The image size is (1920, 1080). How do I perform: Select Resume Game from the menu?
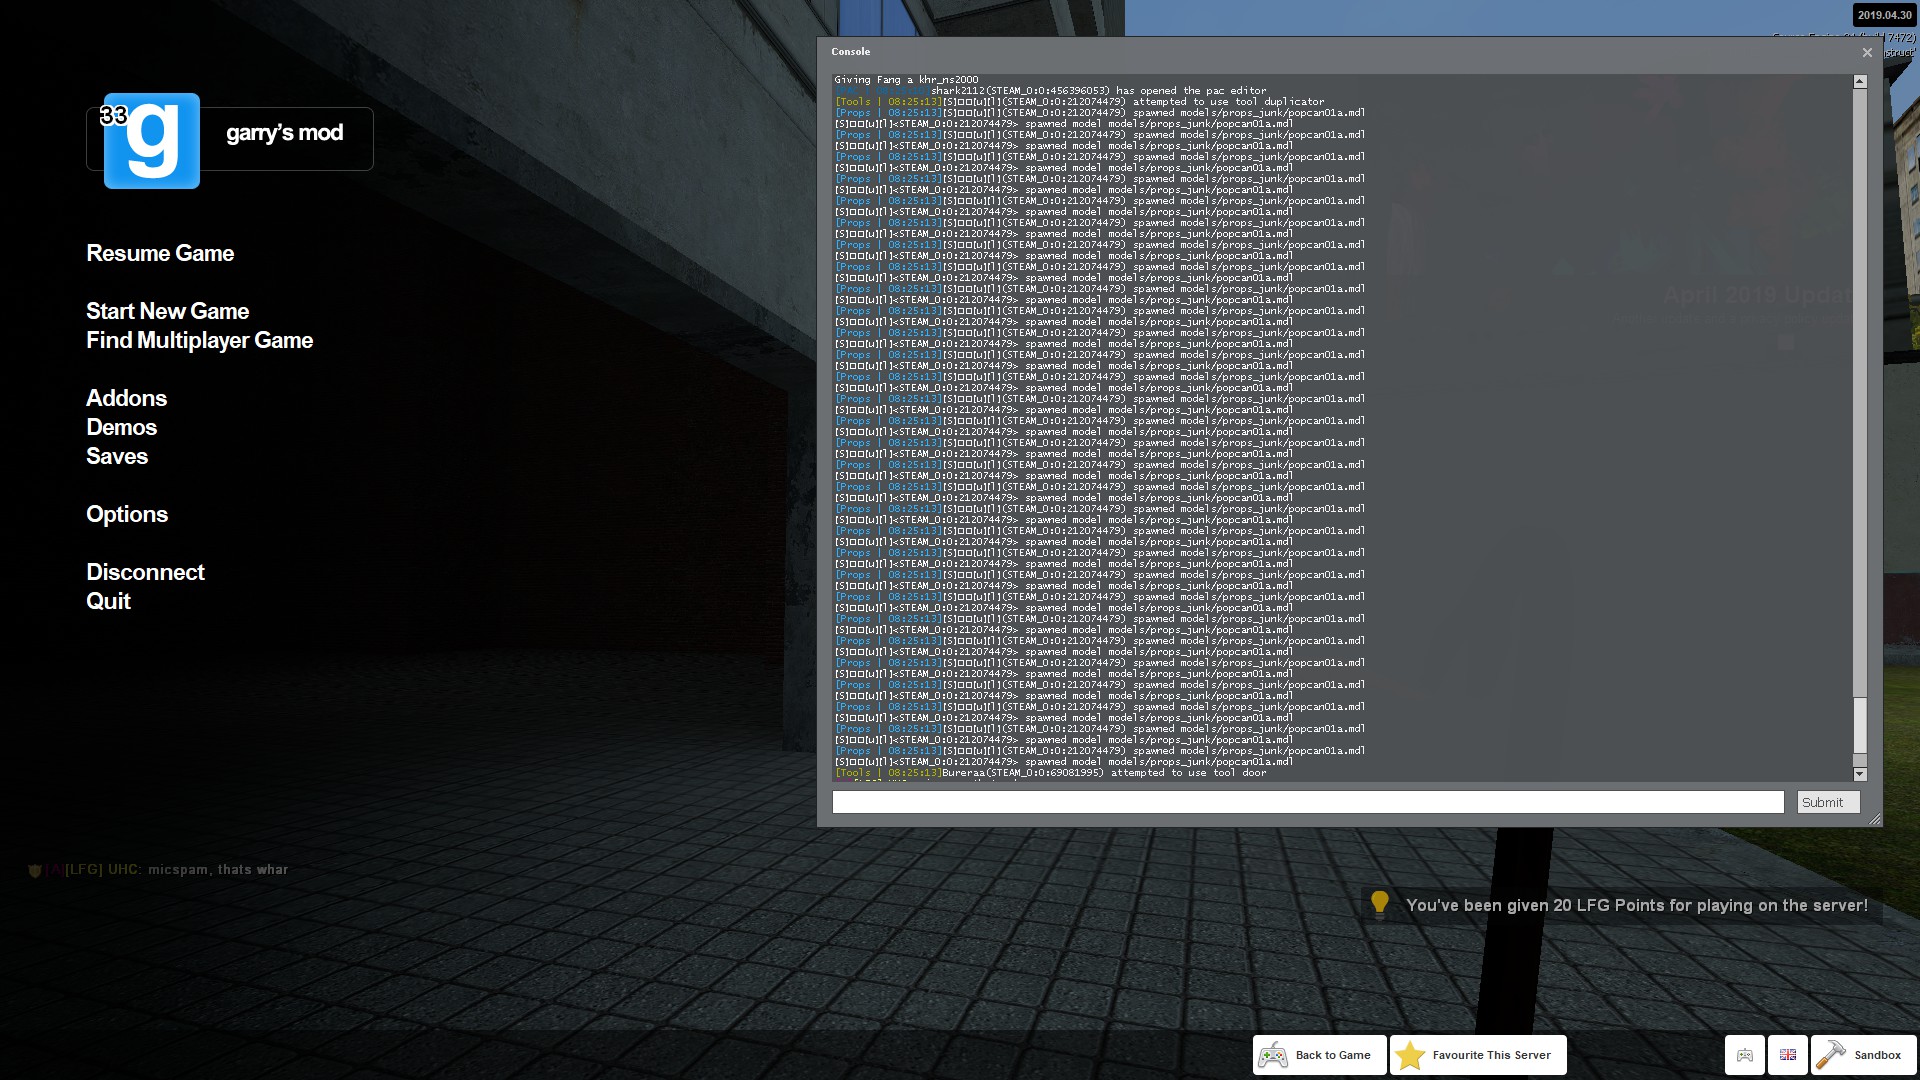click(x=160, y=253)
